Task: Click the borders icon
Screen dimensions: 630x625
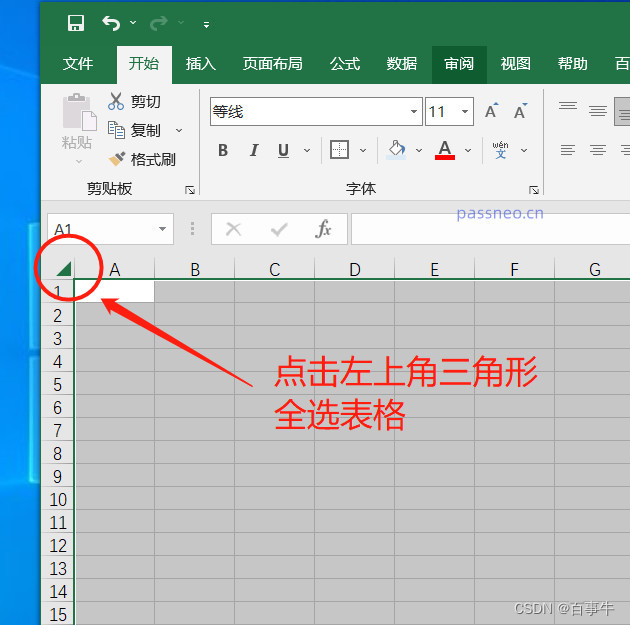Action: click(339, 150)
